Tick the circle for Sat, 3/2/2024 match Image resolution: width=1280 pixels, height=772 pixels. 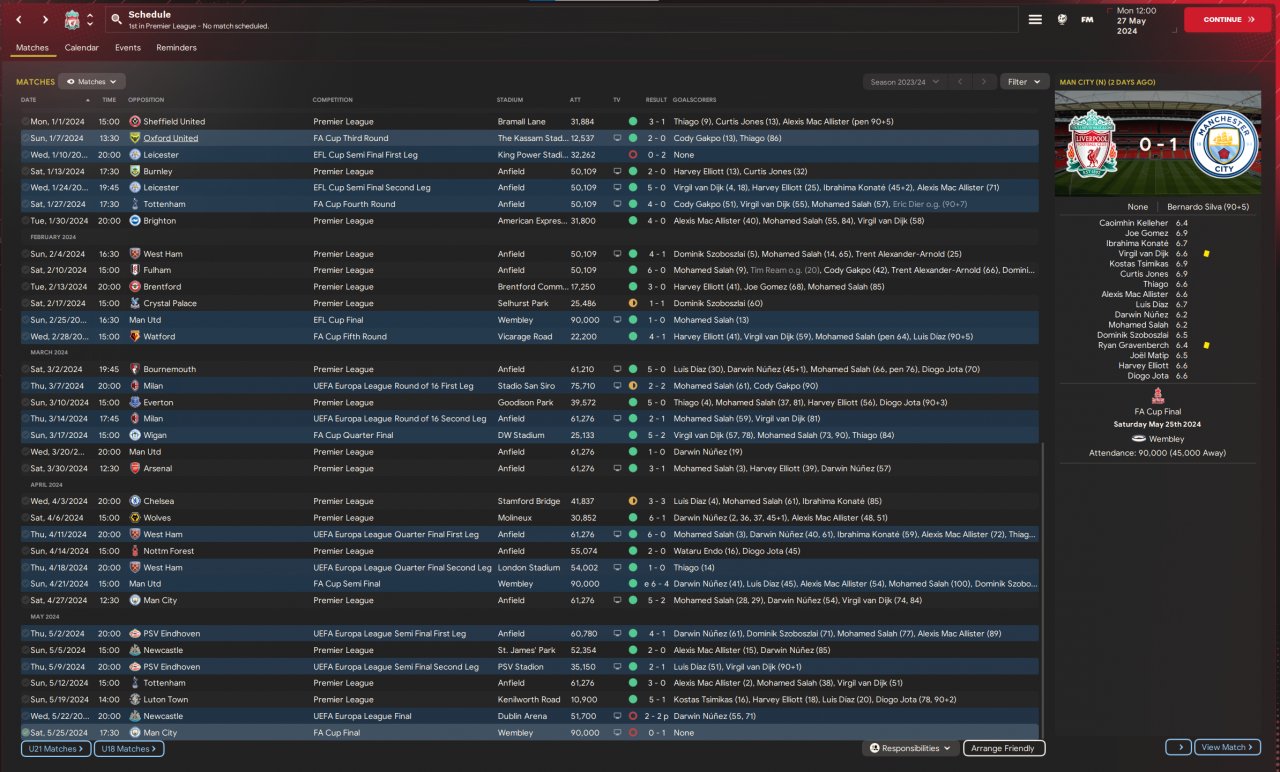25,369
